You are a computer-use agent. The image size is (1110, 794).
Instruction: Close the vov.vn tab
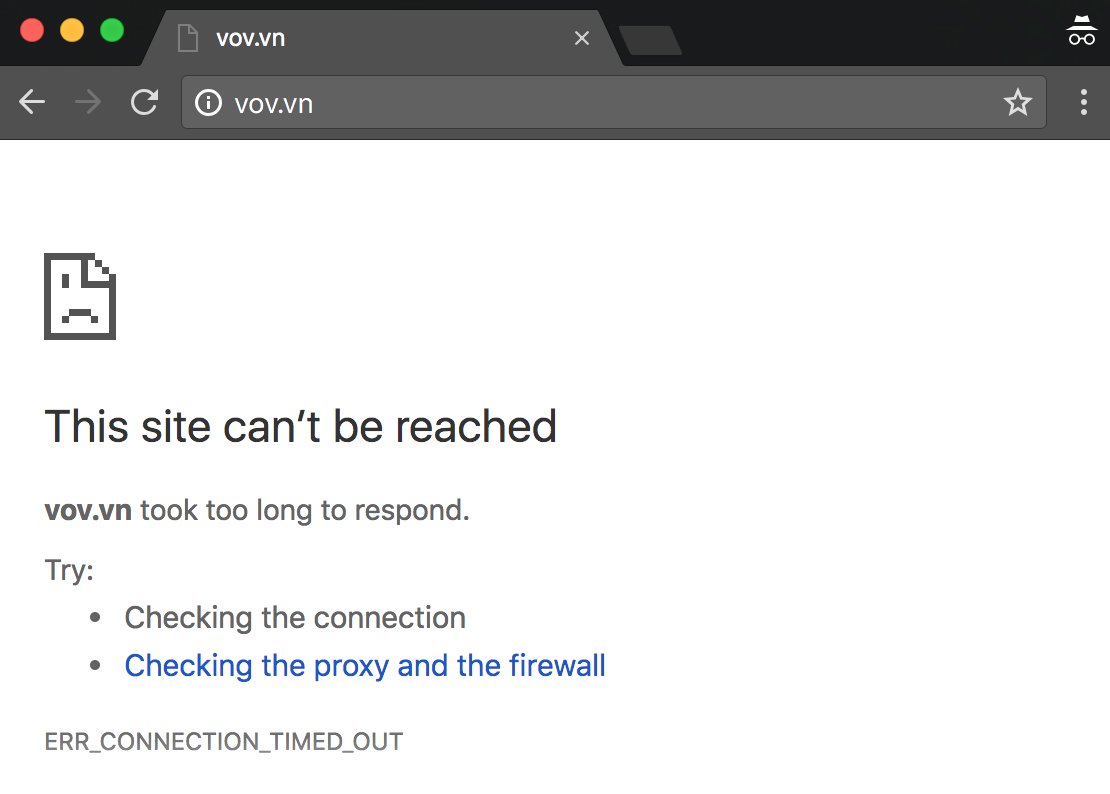(582, 38)
